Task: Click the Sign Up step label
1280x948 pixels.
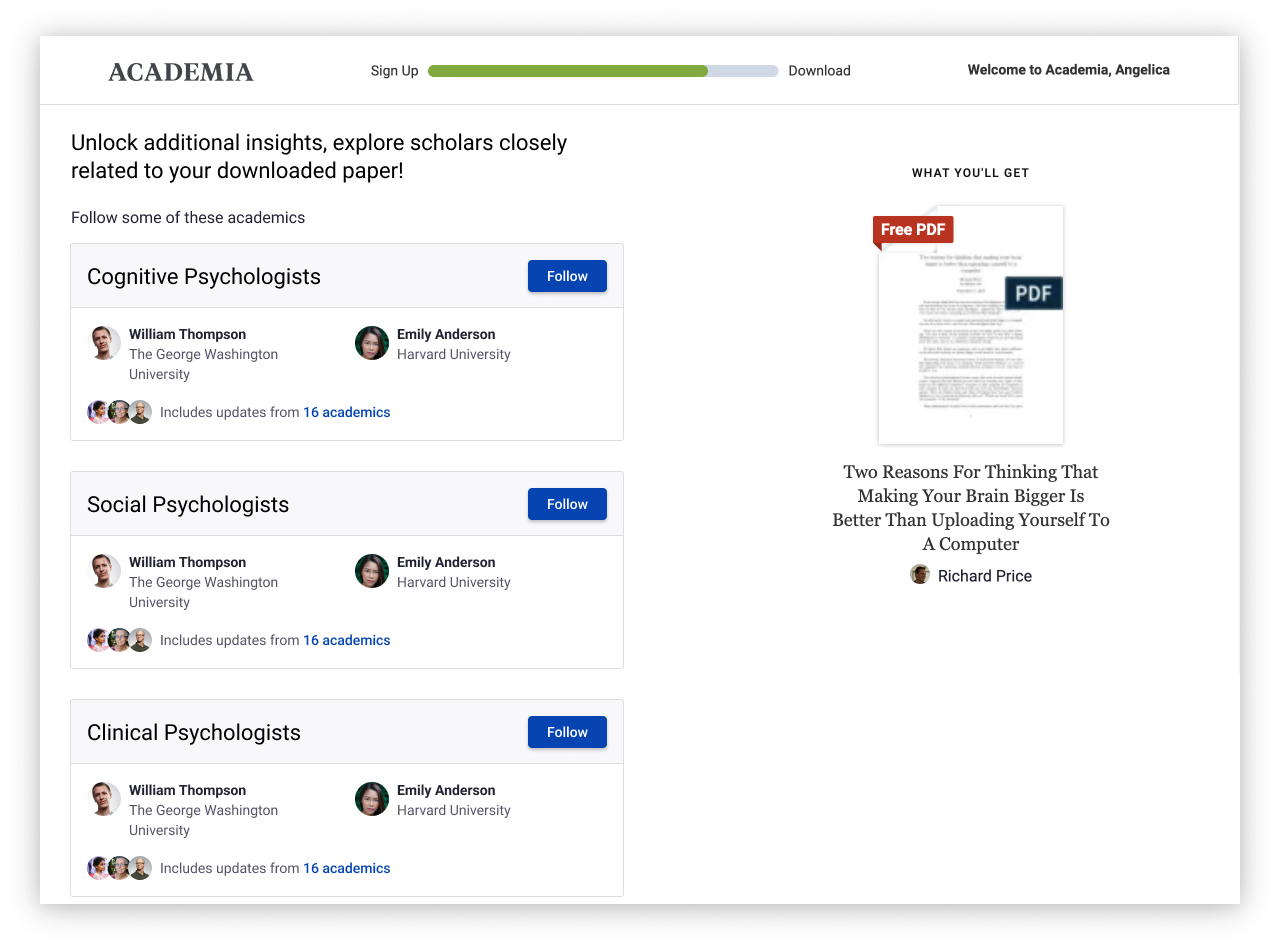Action: tap(395, 71)
